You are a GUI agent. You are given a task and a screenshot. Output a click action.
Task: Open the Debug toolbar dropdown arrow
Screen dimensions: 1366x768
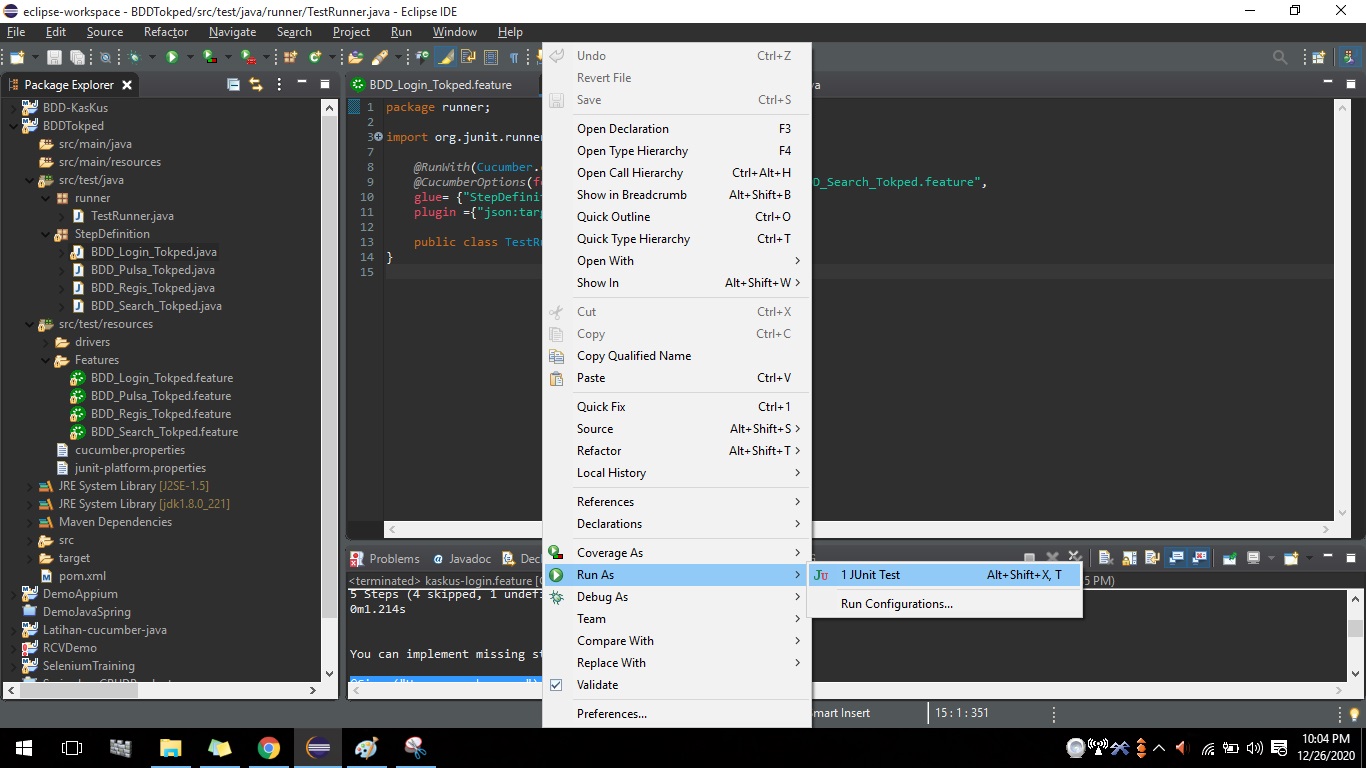click(x=152, y=57)
